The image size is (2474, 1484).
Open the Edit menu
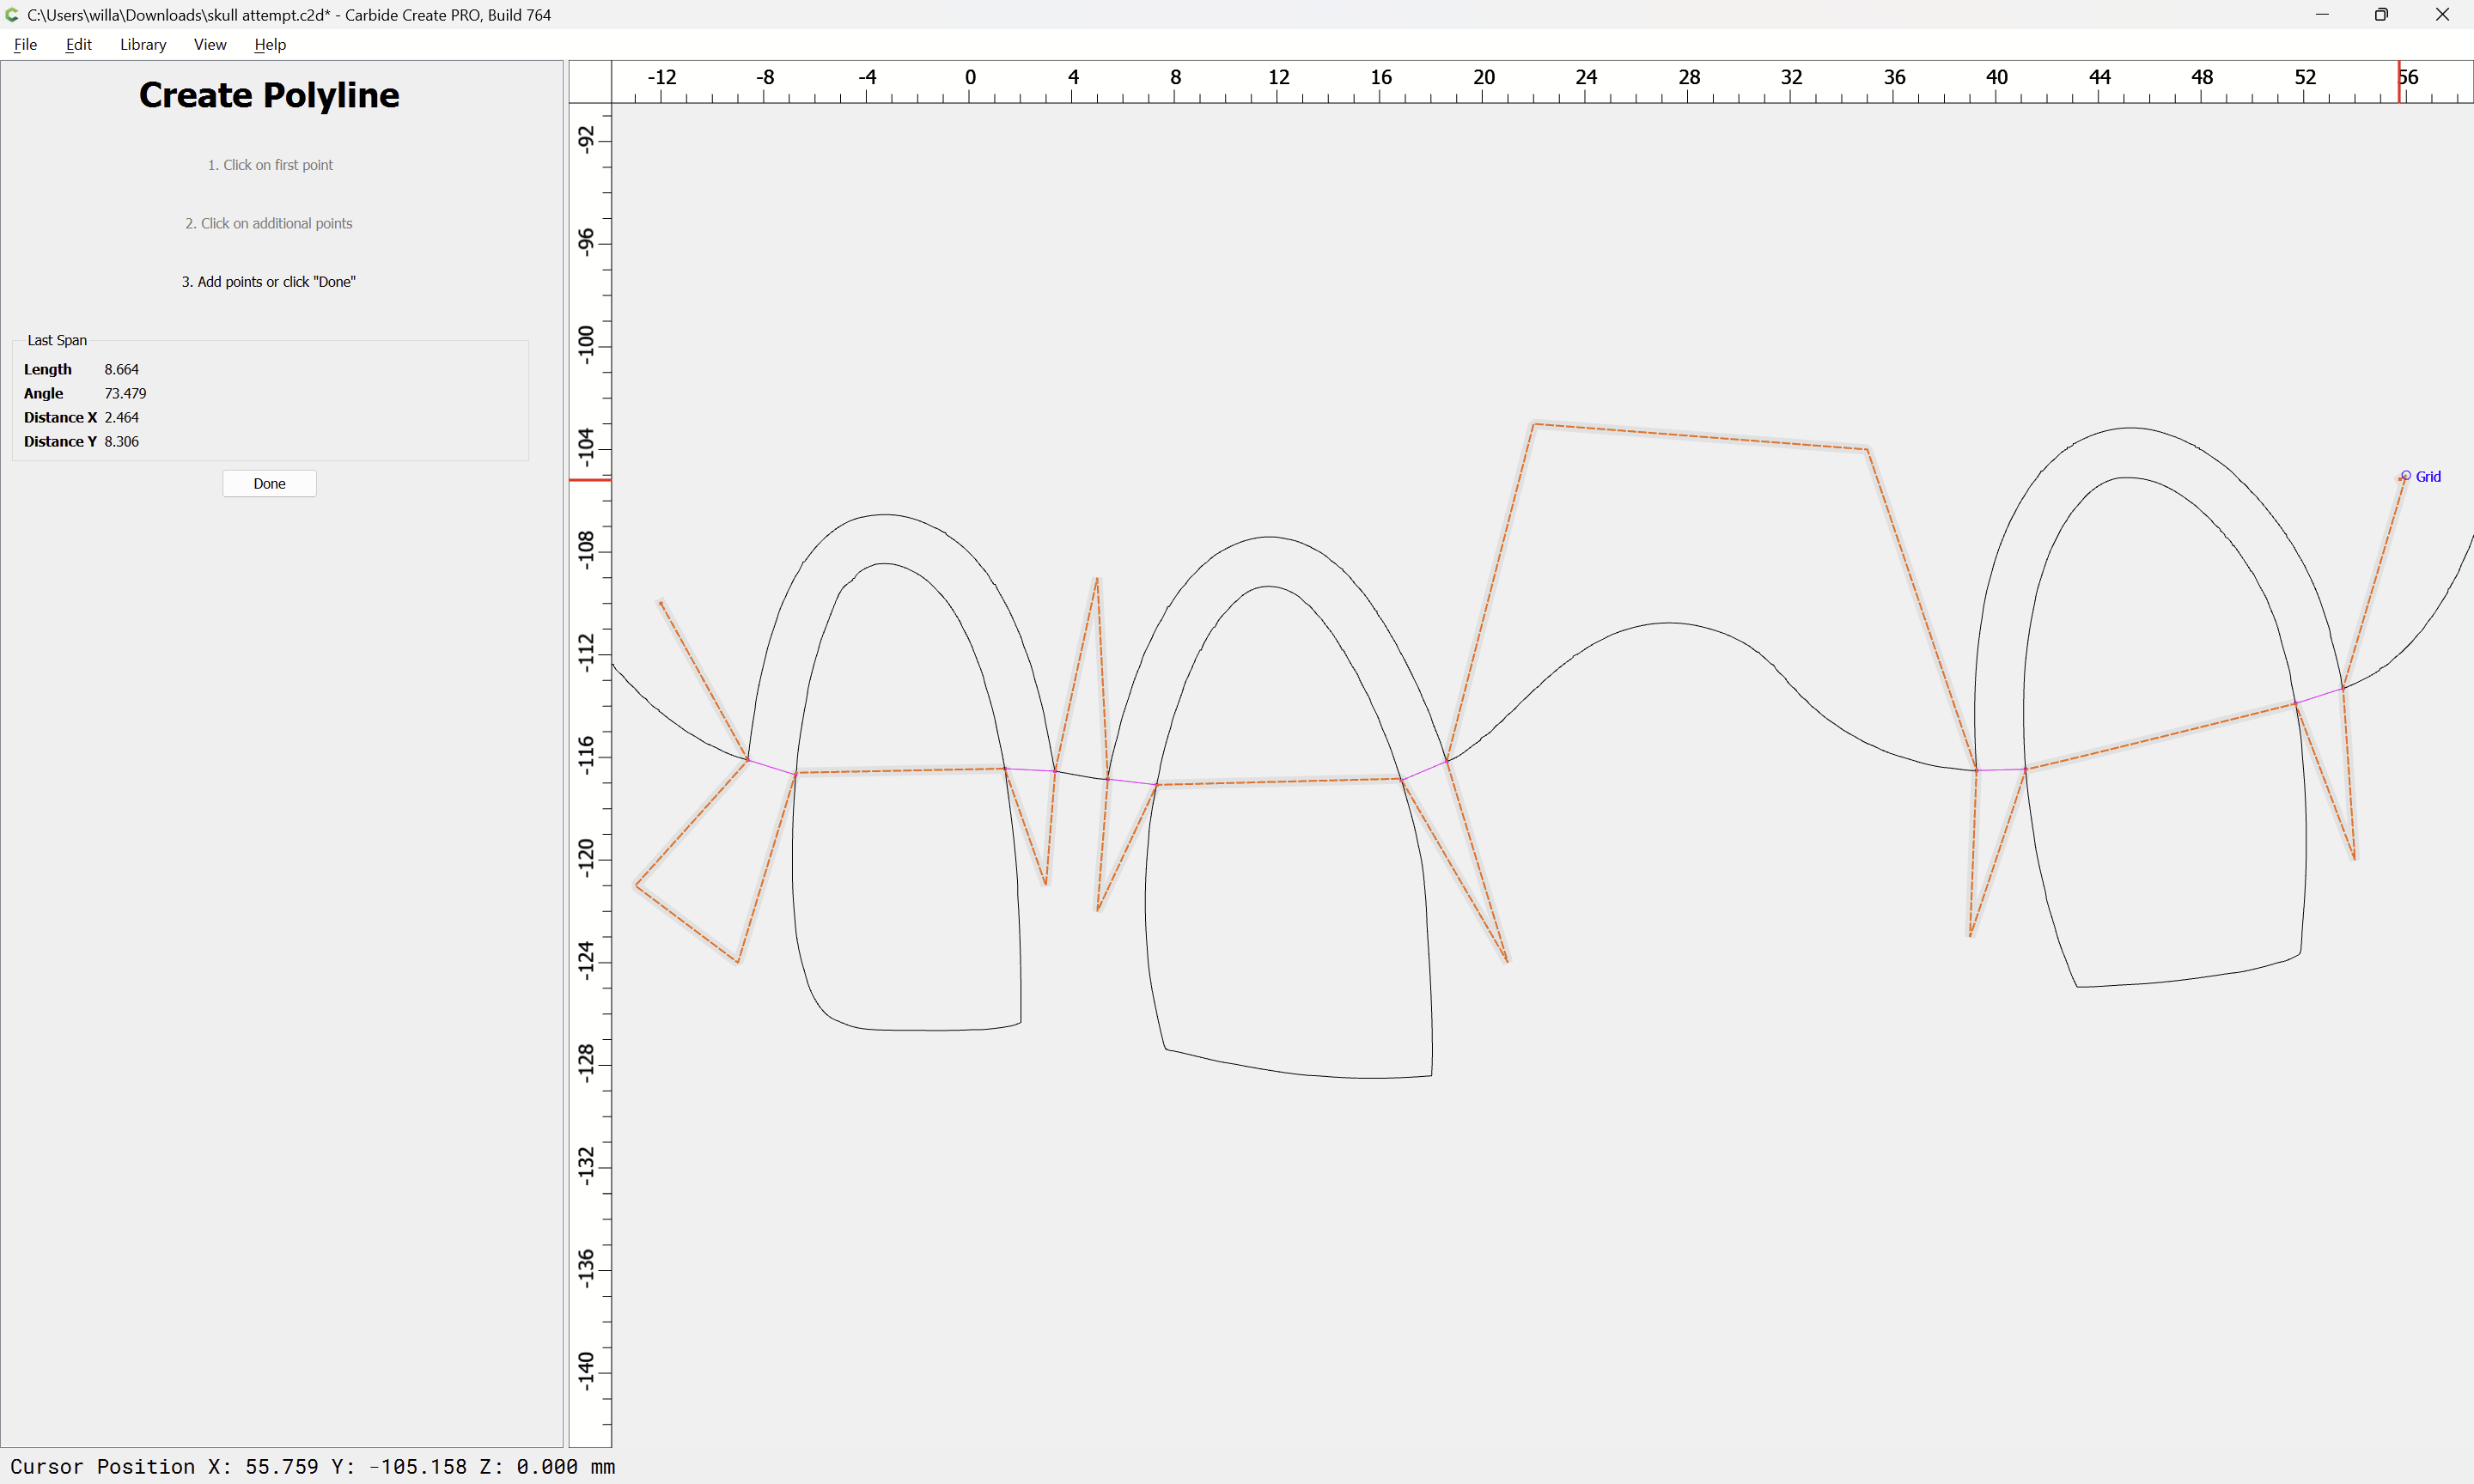pos(78,44)
